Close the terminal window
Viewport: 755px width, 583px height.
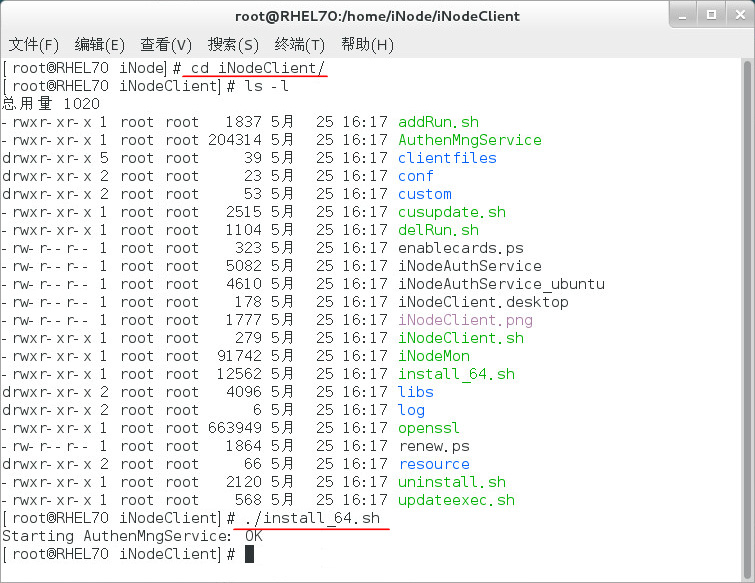pos(741,15)
